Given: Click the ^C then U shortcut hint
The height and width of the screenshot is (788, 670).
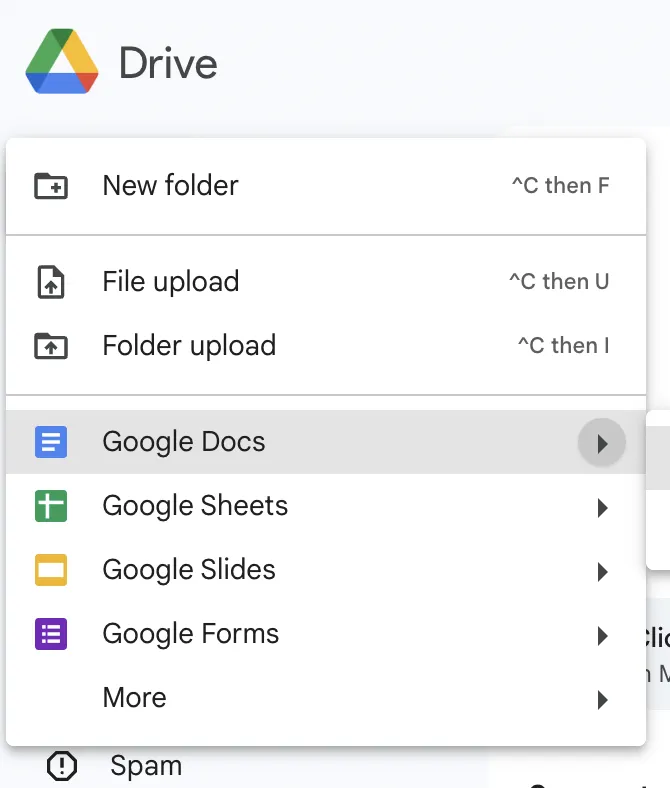Looking at the screenshot, I should coord(559,281).
